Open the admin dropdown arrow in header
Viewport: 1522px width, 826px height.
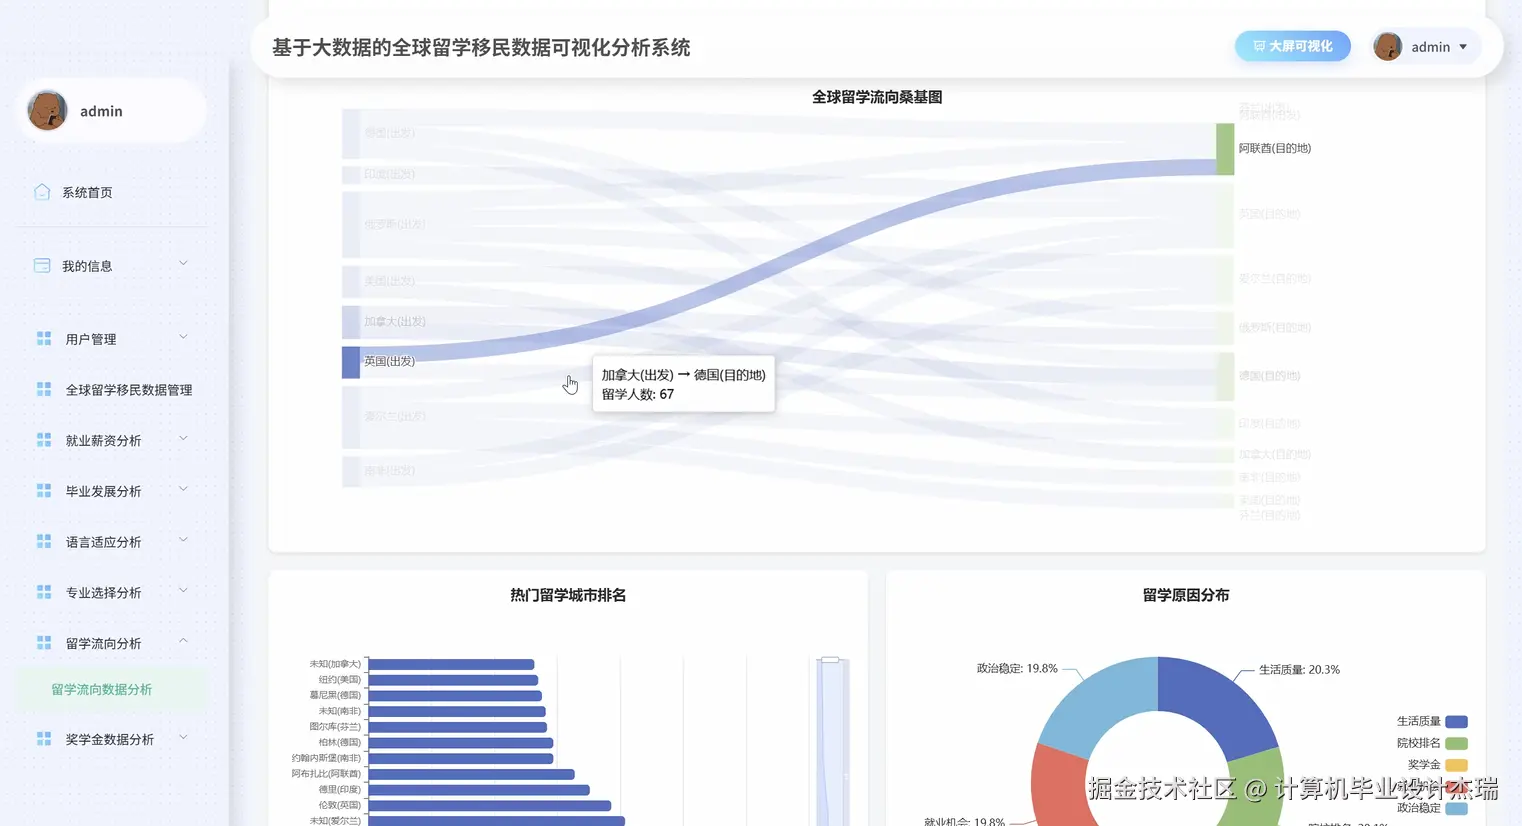(x=1463, y=47)
